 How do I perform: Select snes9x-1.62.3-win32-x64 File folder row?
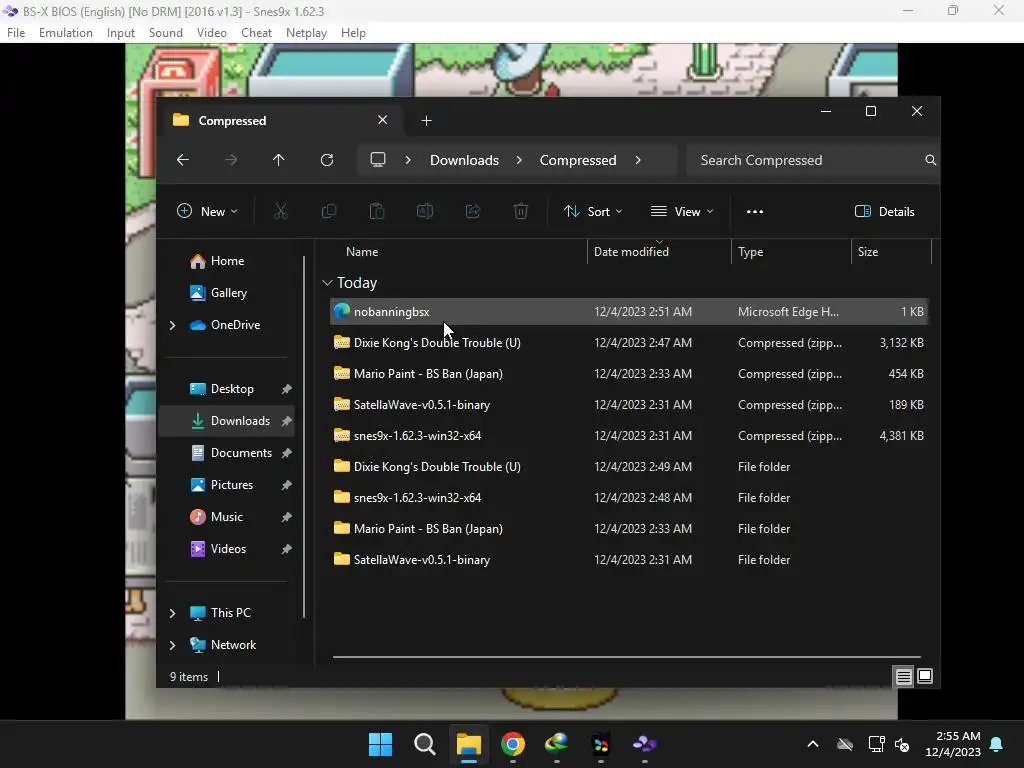pyautogui.click(x=628, y=498)
